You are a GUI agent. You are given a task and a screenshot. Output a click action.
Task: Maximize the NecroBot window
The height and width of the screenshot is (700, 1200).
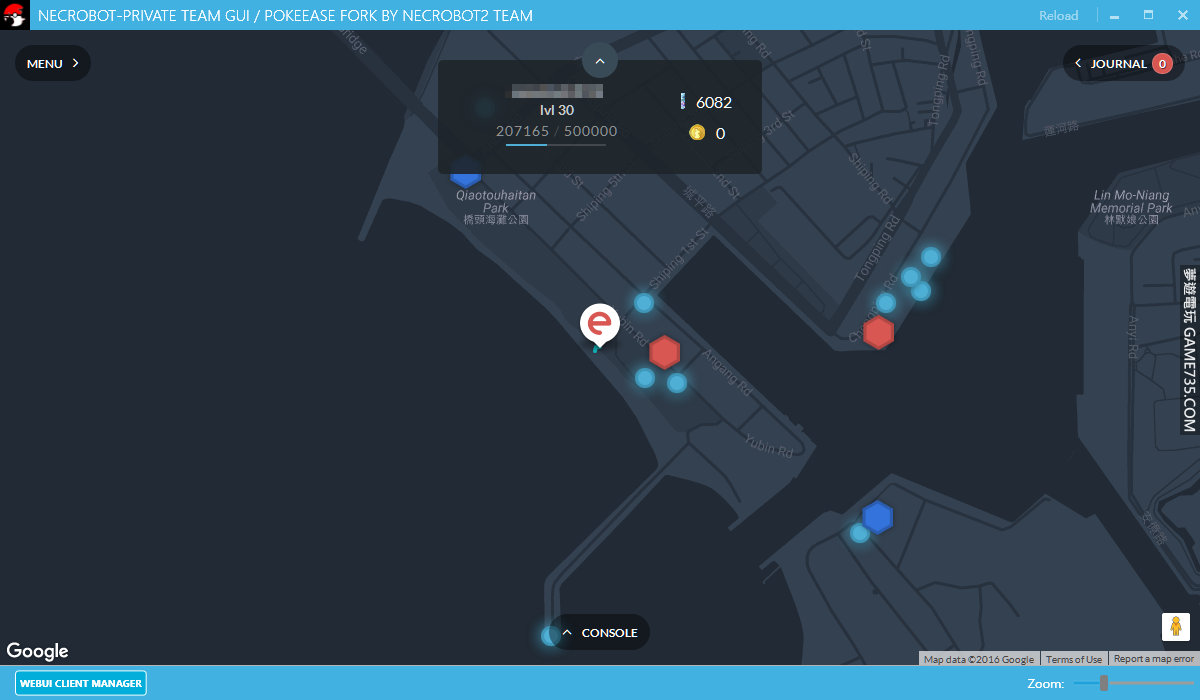tap(1148, 15)
